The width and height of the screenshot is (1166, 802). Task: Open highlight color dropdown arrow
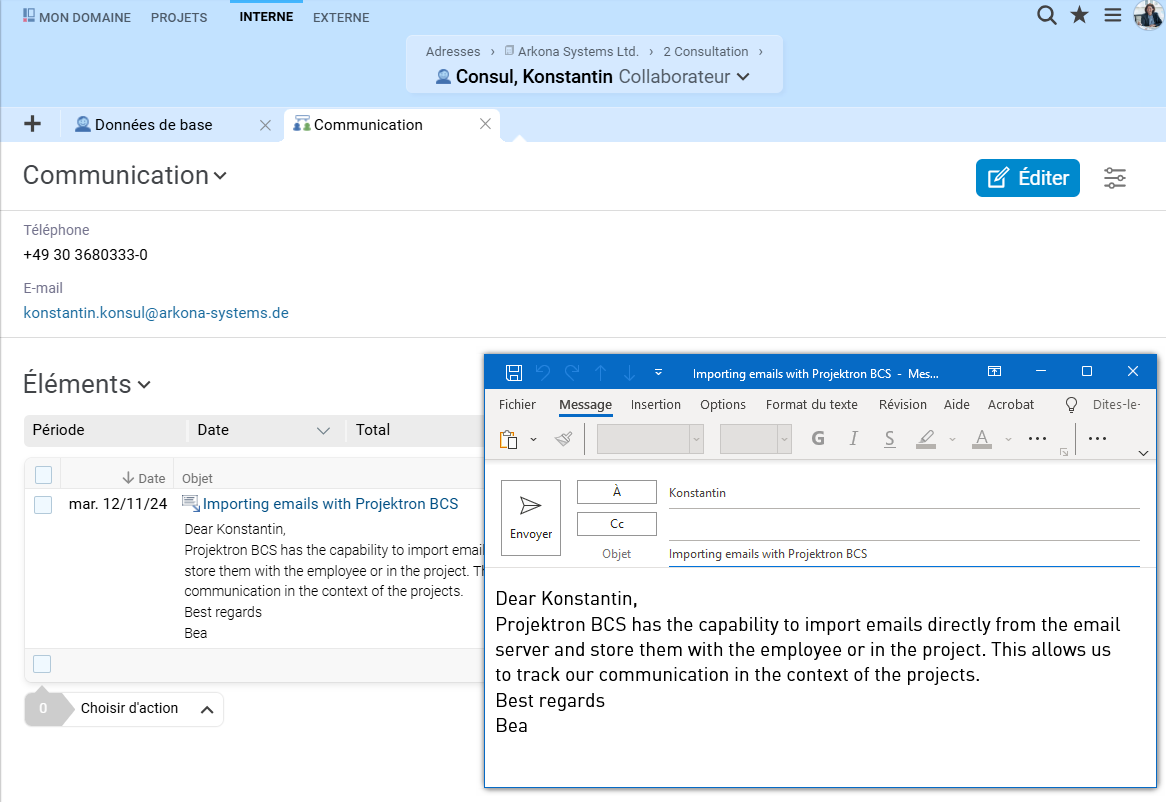(x=952, y=440)
